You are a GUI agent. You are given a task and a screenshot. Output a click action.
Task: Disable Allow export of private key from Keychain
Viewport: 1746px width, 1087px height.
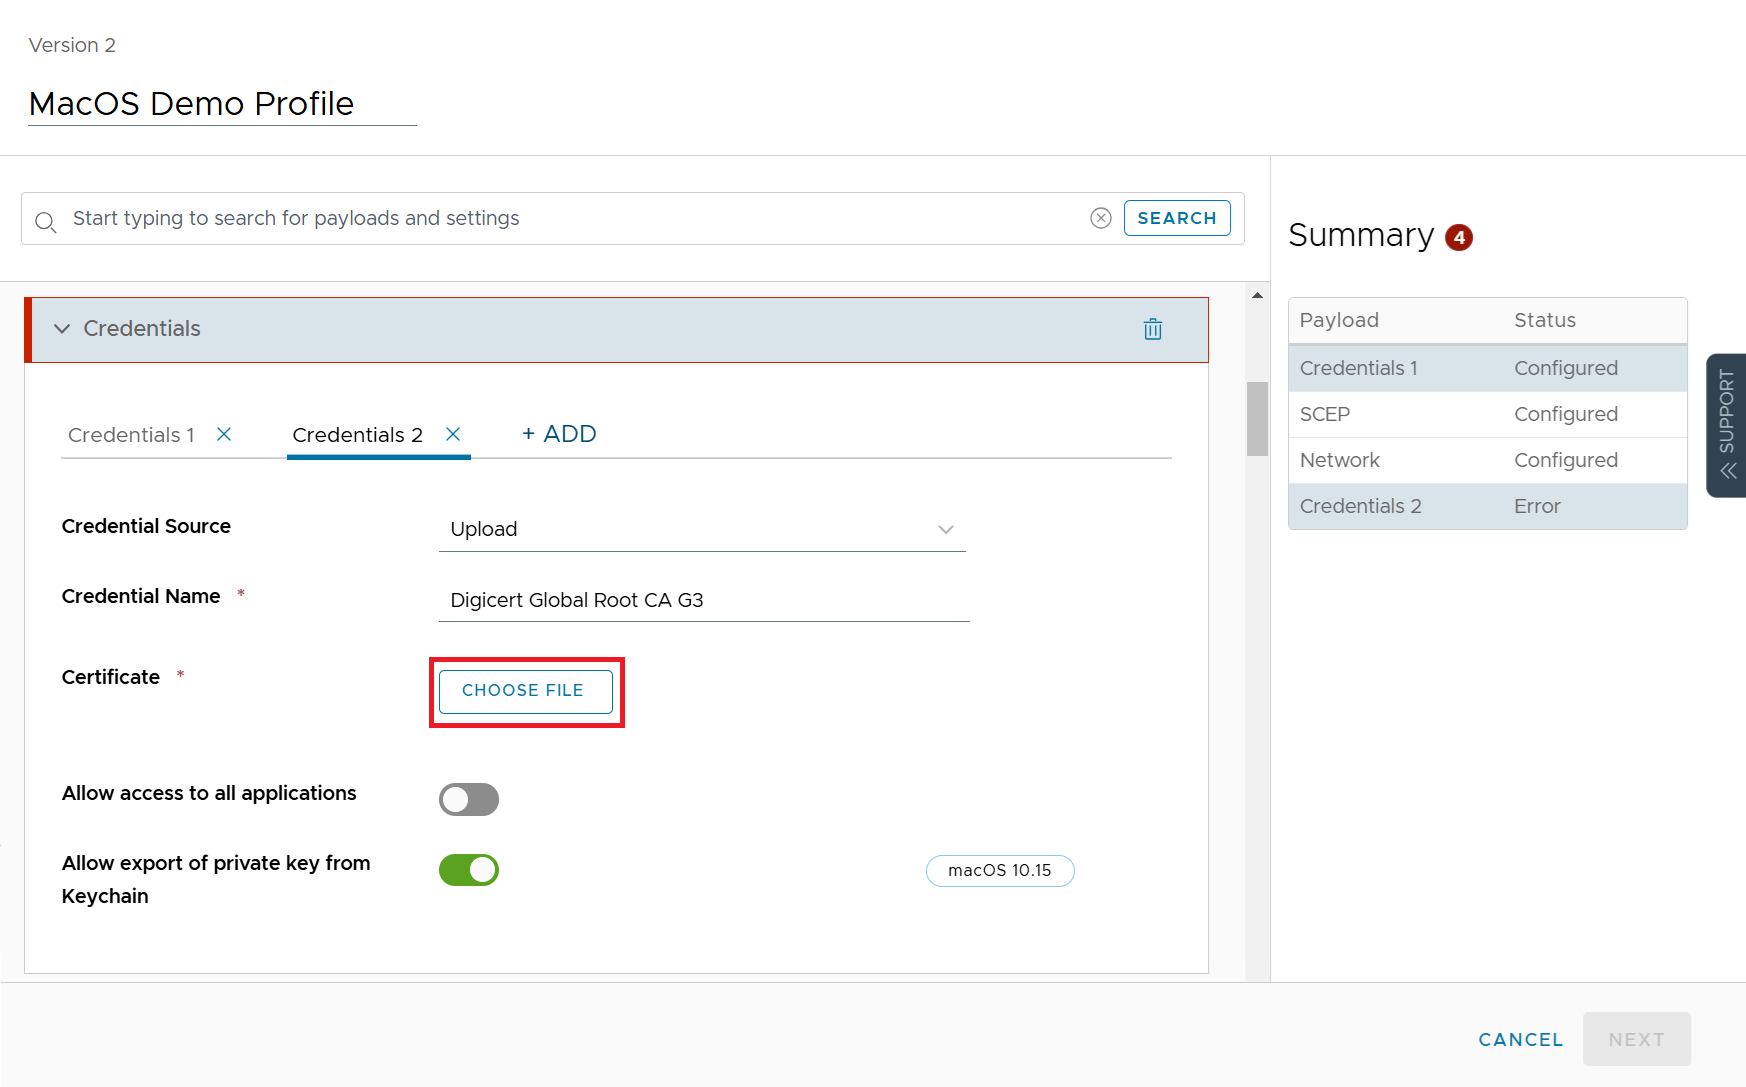[x=468, y=870]
